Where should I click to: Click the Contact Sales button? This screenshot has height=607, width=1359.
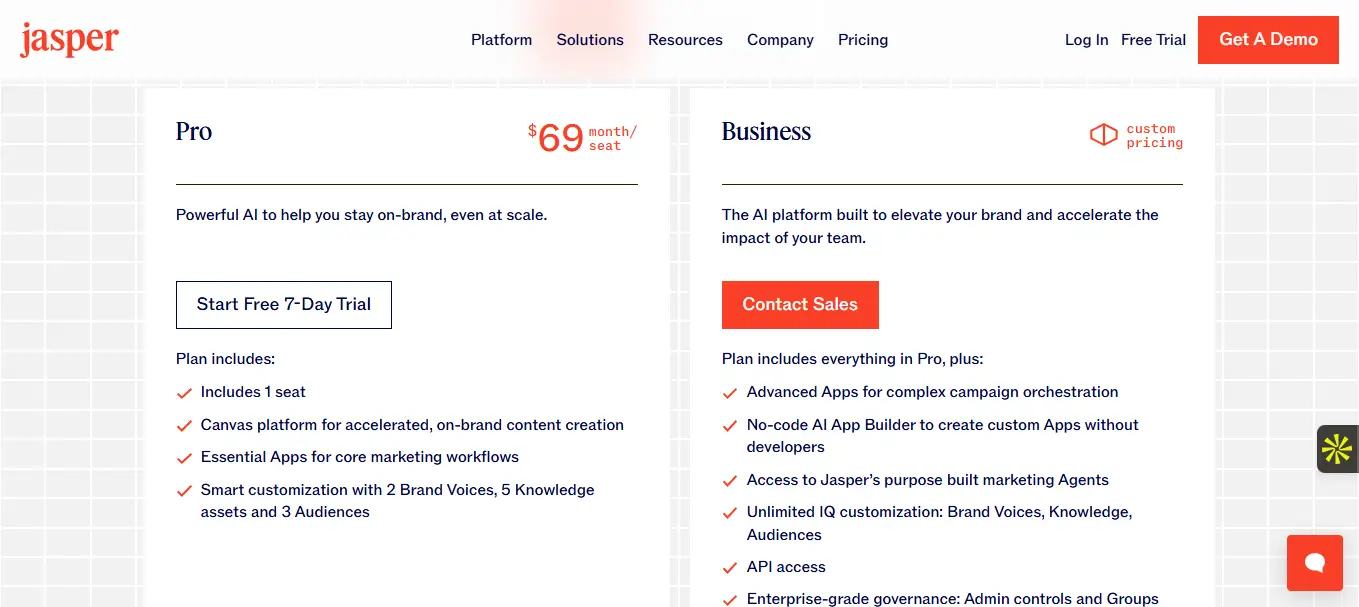click(800, 305)
